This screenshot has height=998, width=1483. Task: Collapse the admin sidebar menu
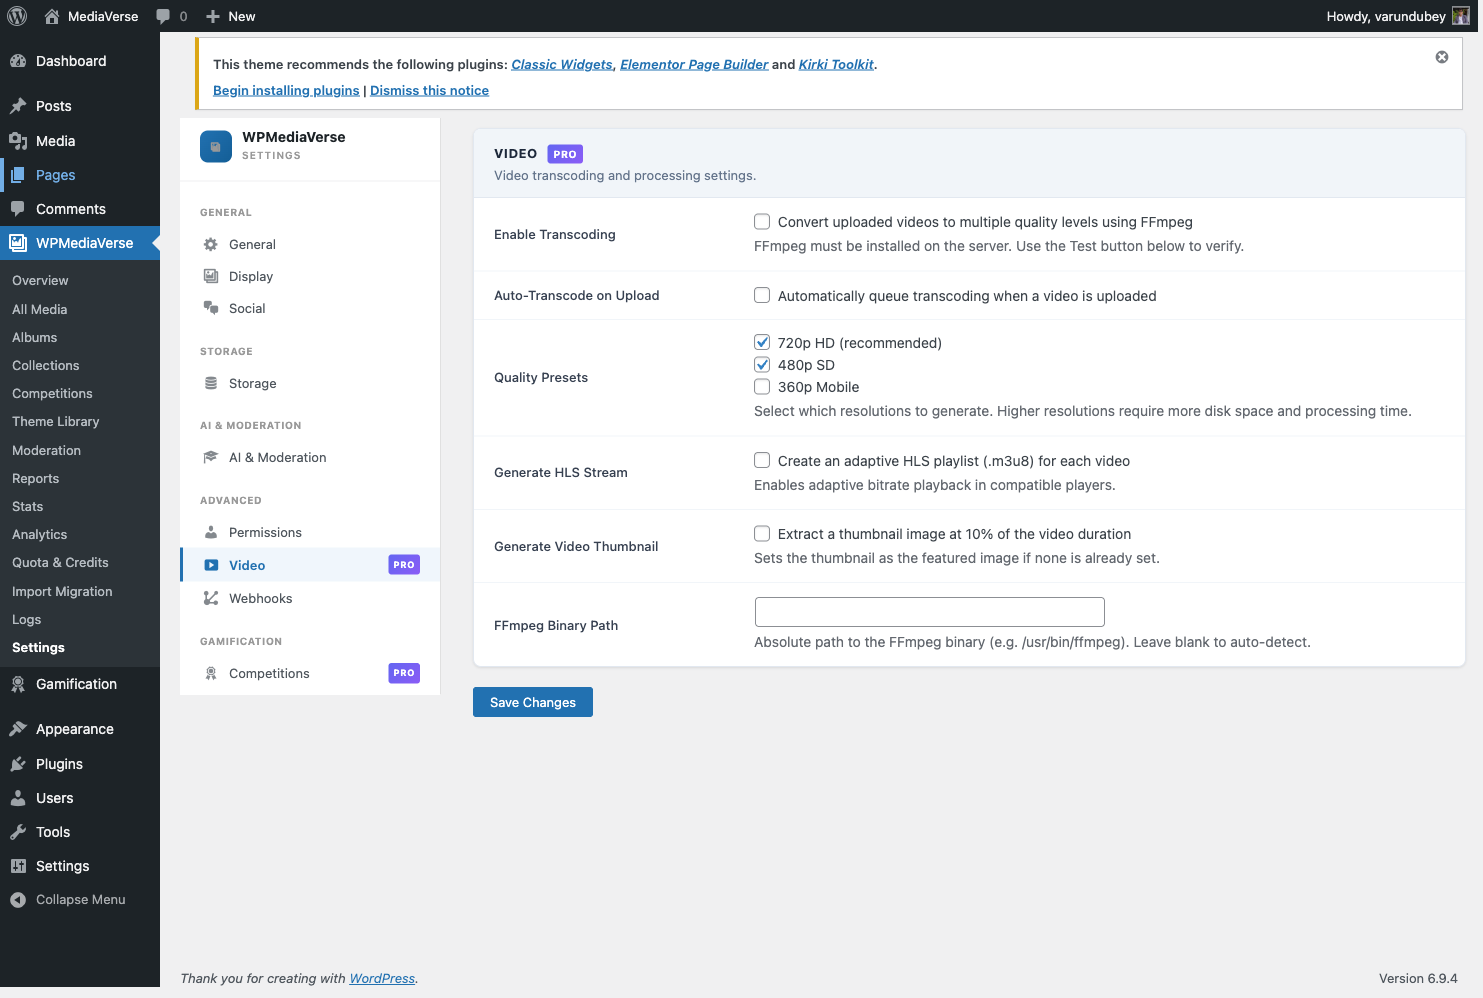point(76,899)
